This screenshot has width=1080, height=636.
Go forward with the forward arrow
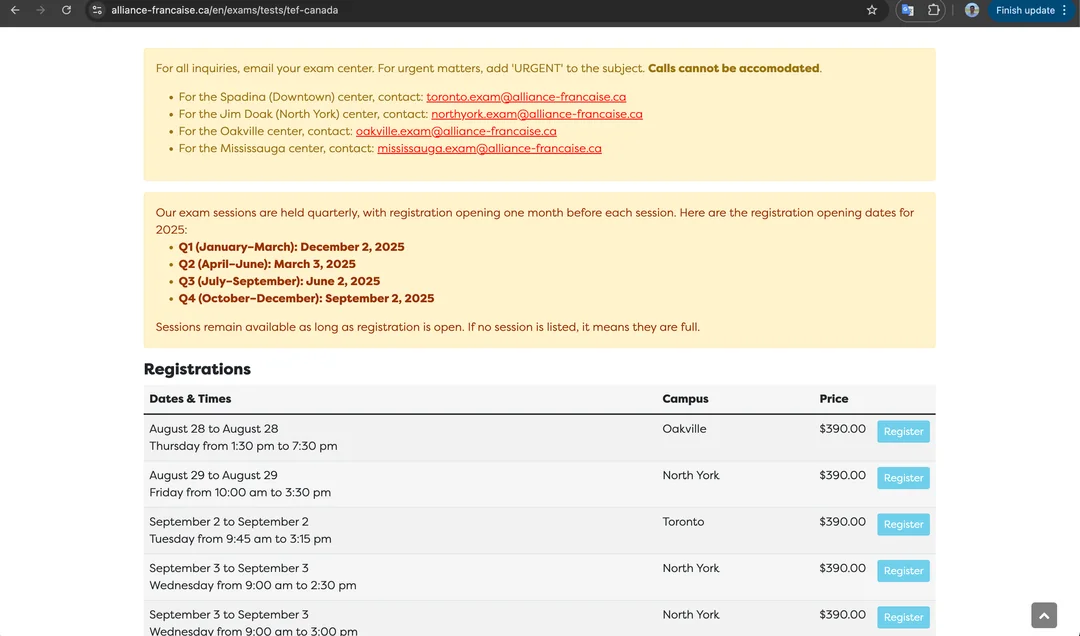(41, 10)
